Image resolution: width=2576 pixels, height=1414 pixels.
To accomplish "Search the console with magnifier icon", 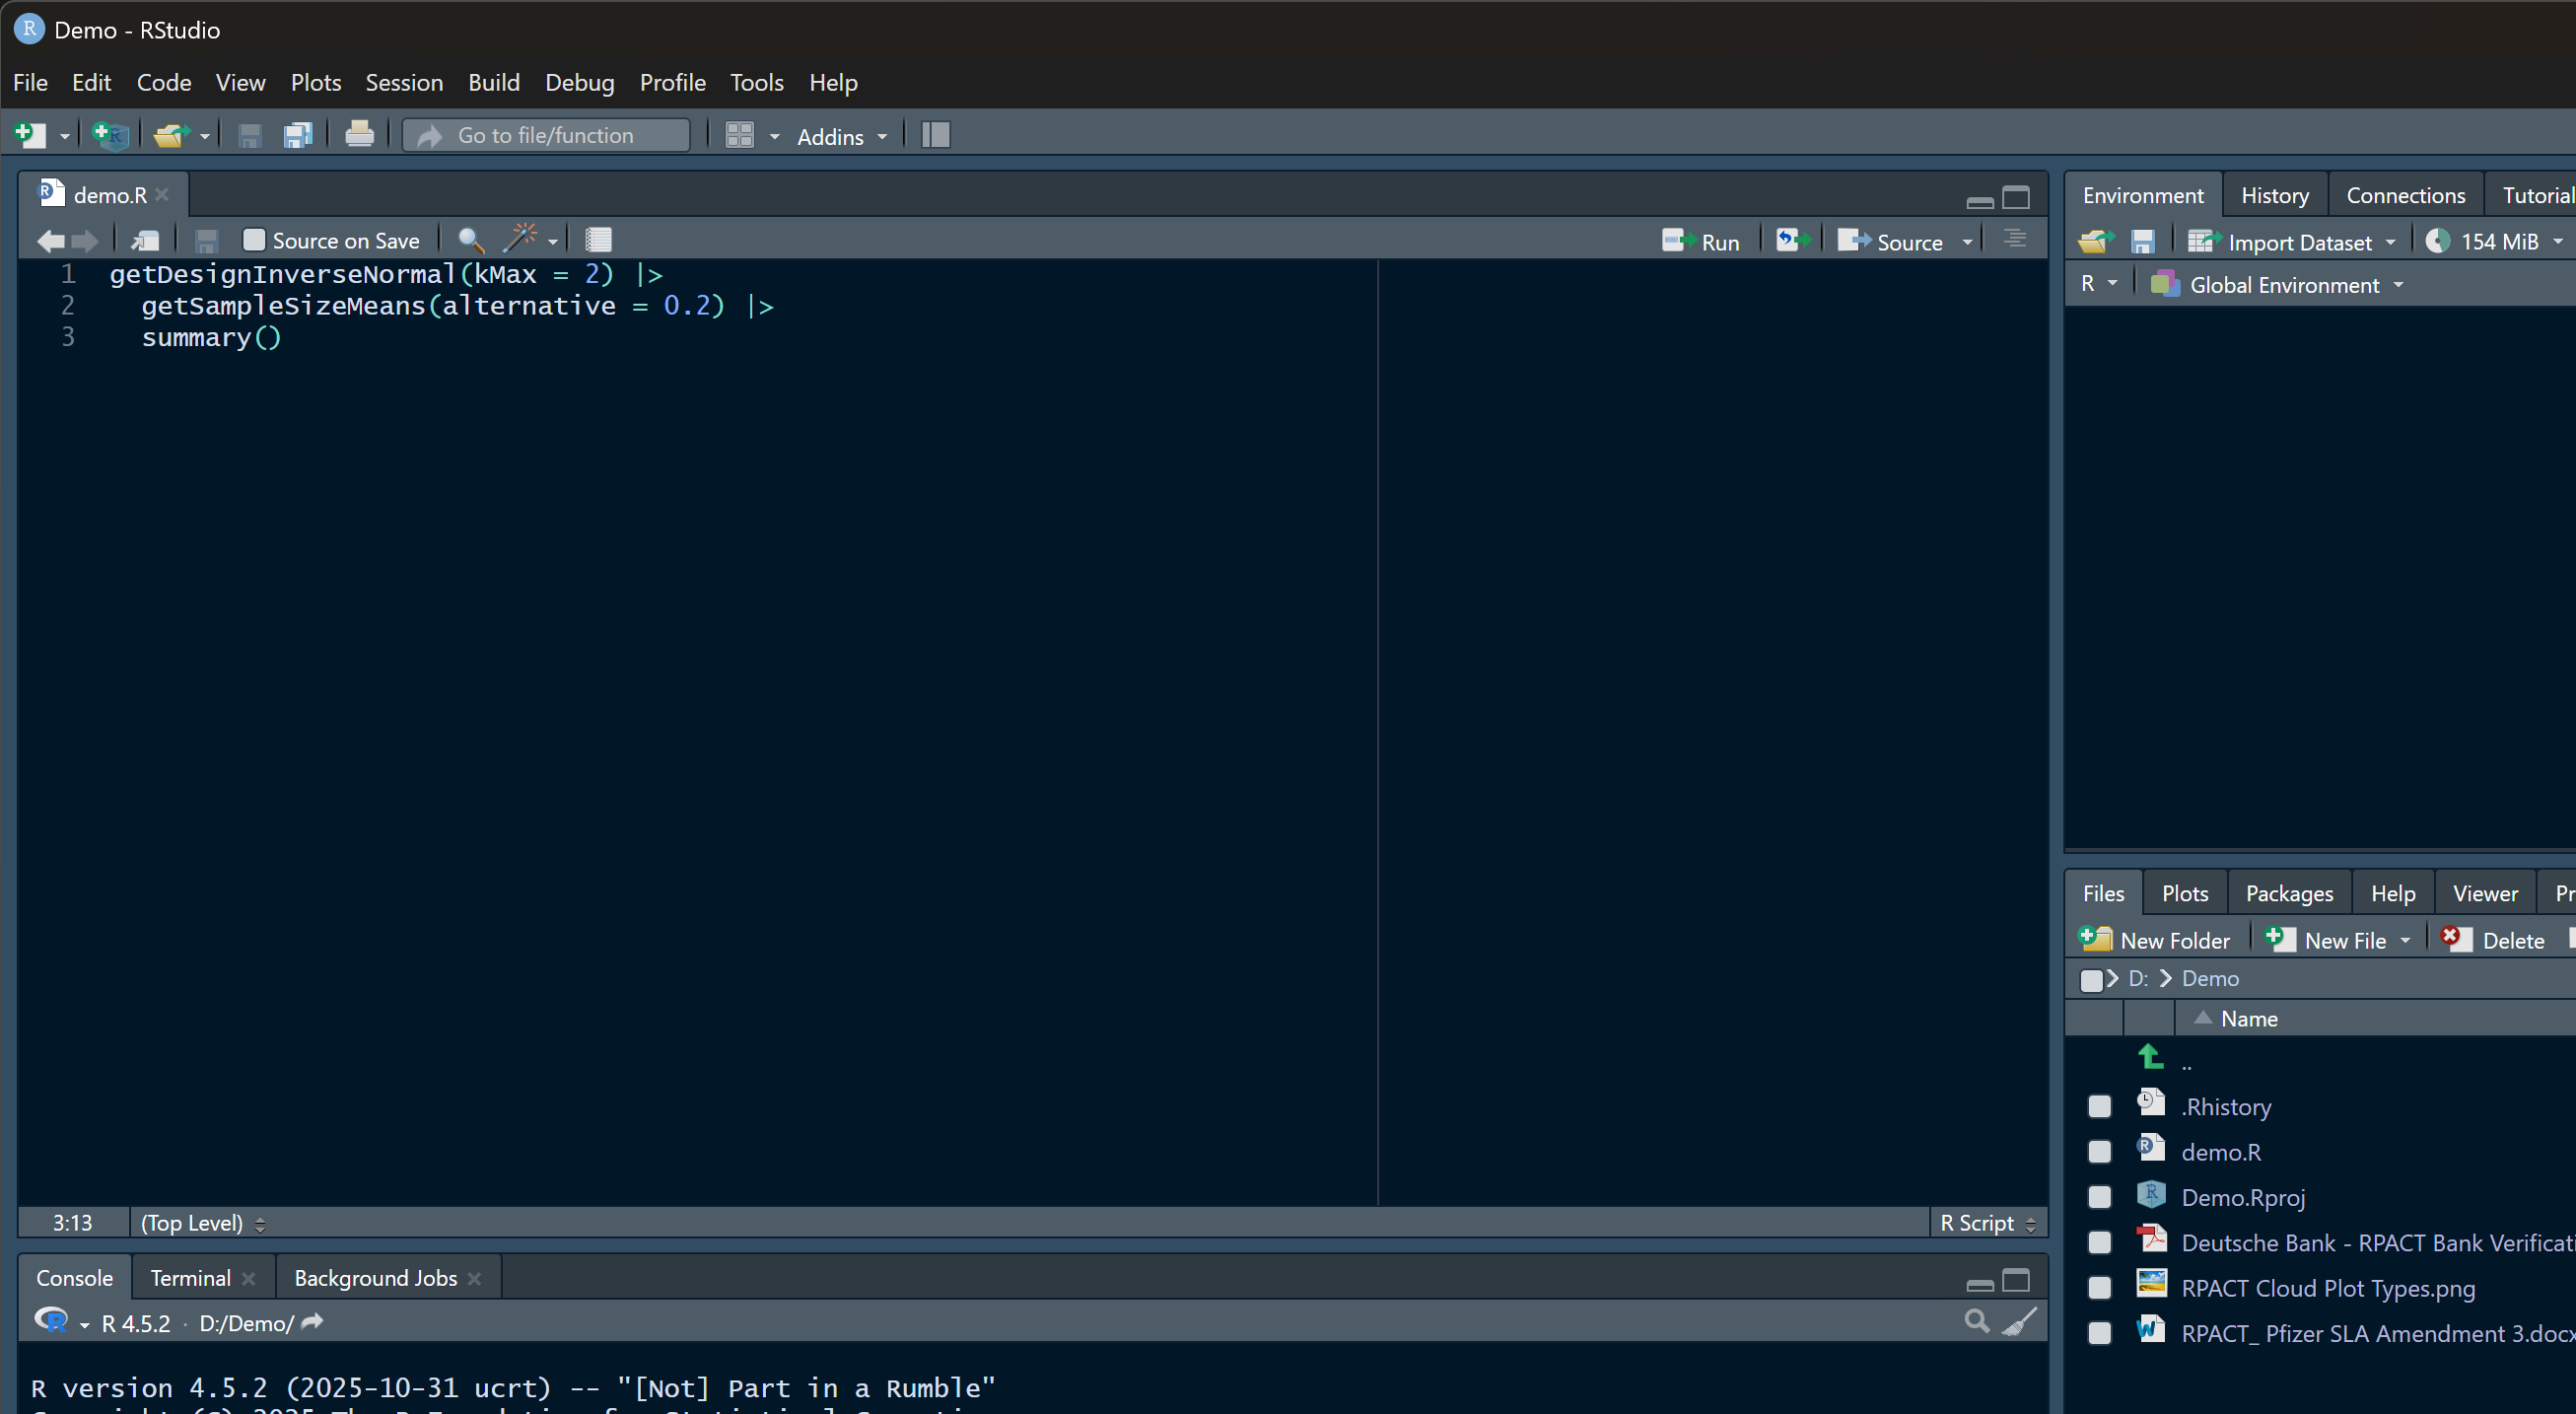I will pyautogui.click(x=1976, y=1321).
